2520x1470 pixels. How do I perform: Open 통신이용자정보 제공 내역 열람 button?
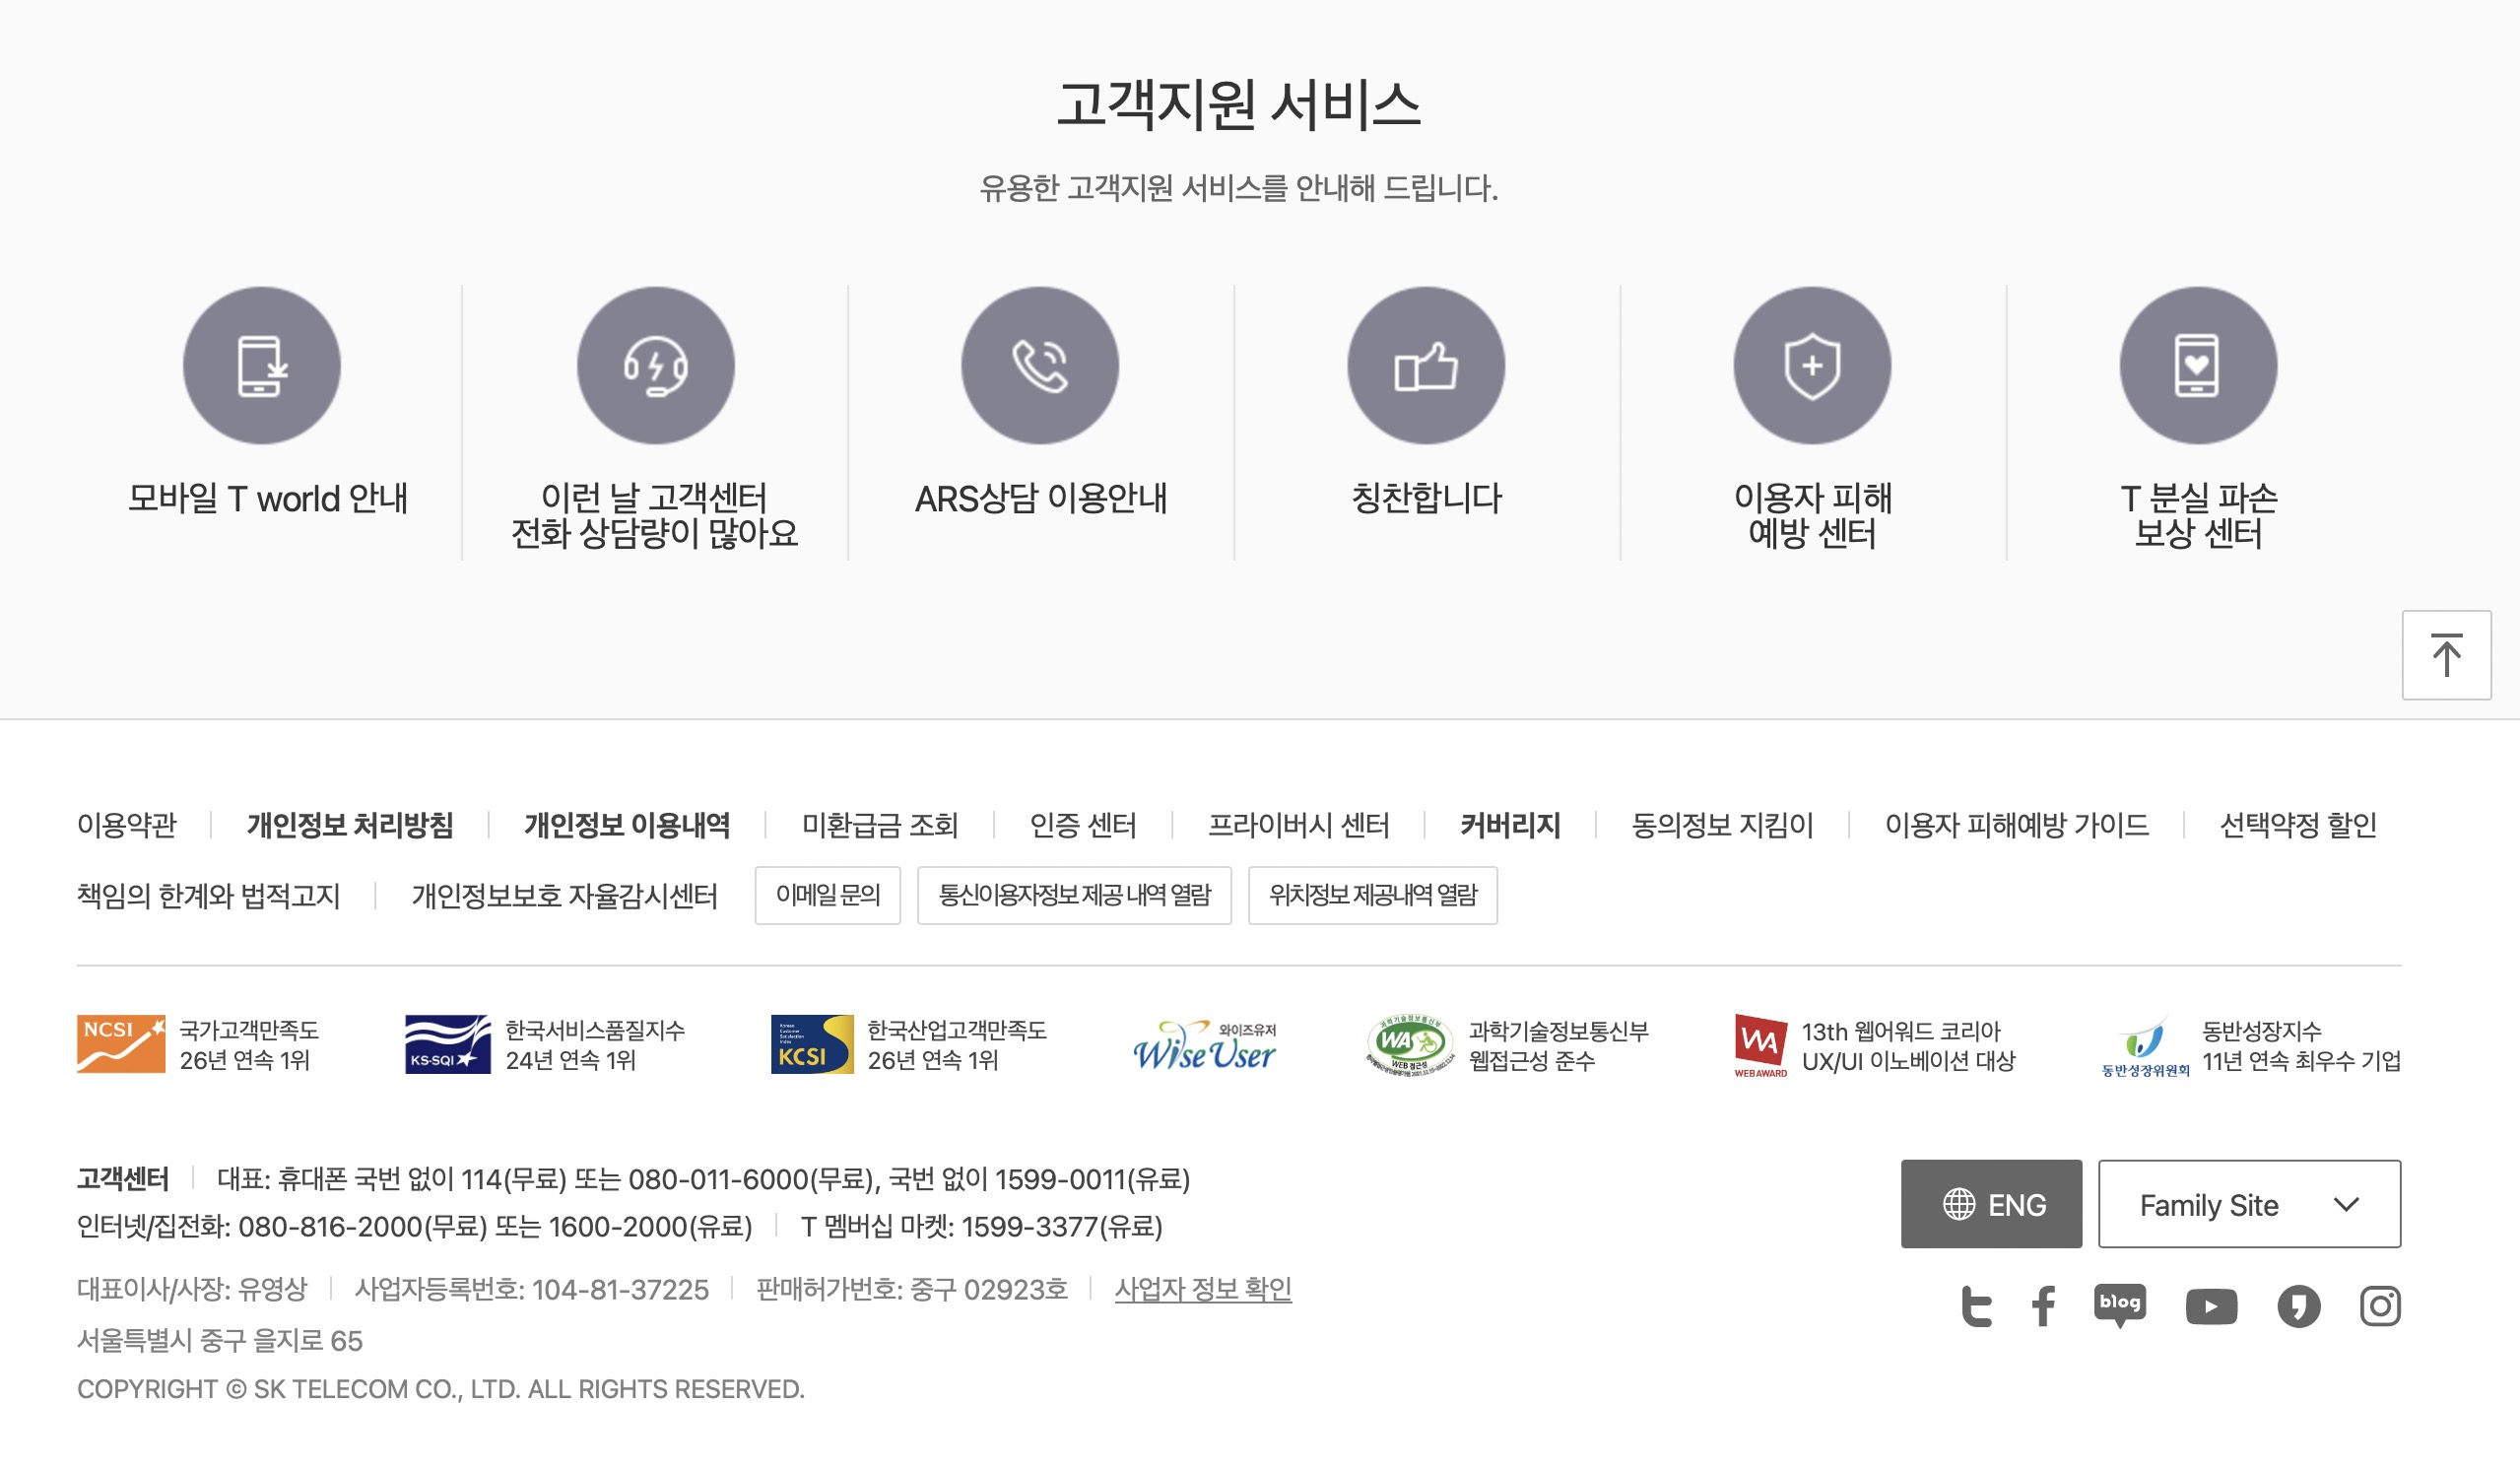click(x=1074, y=895)
